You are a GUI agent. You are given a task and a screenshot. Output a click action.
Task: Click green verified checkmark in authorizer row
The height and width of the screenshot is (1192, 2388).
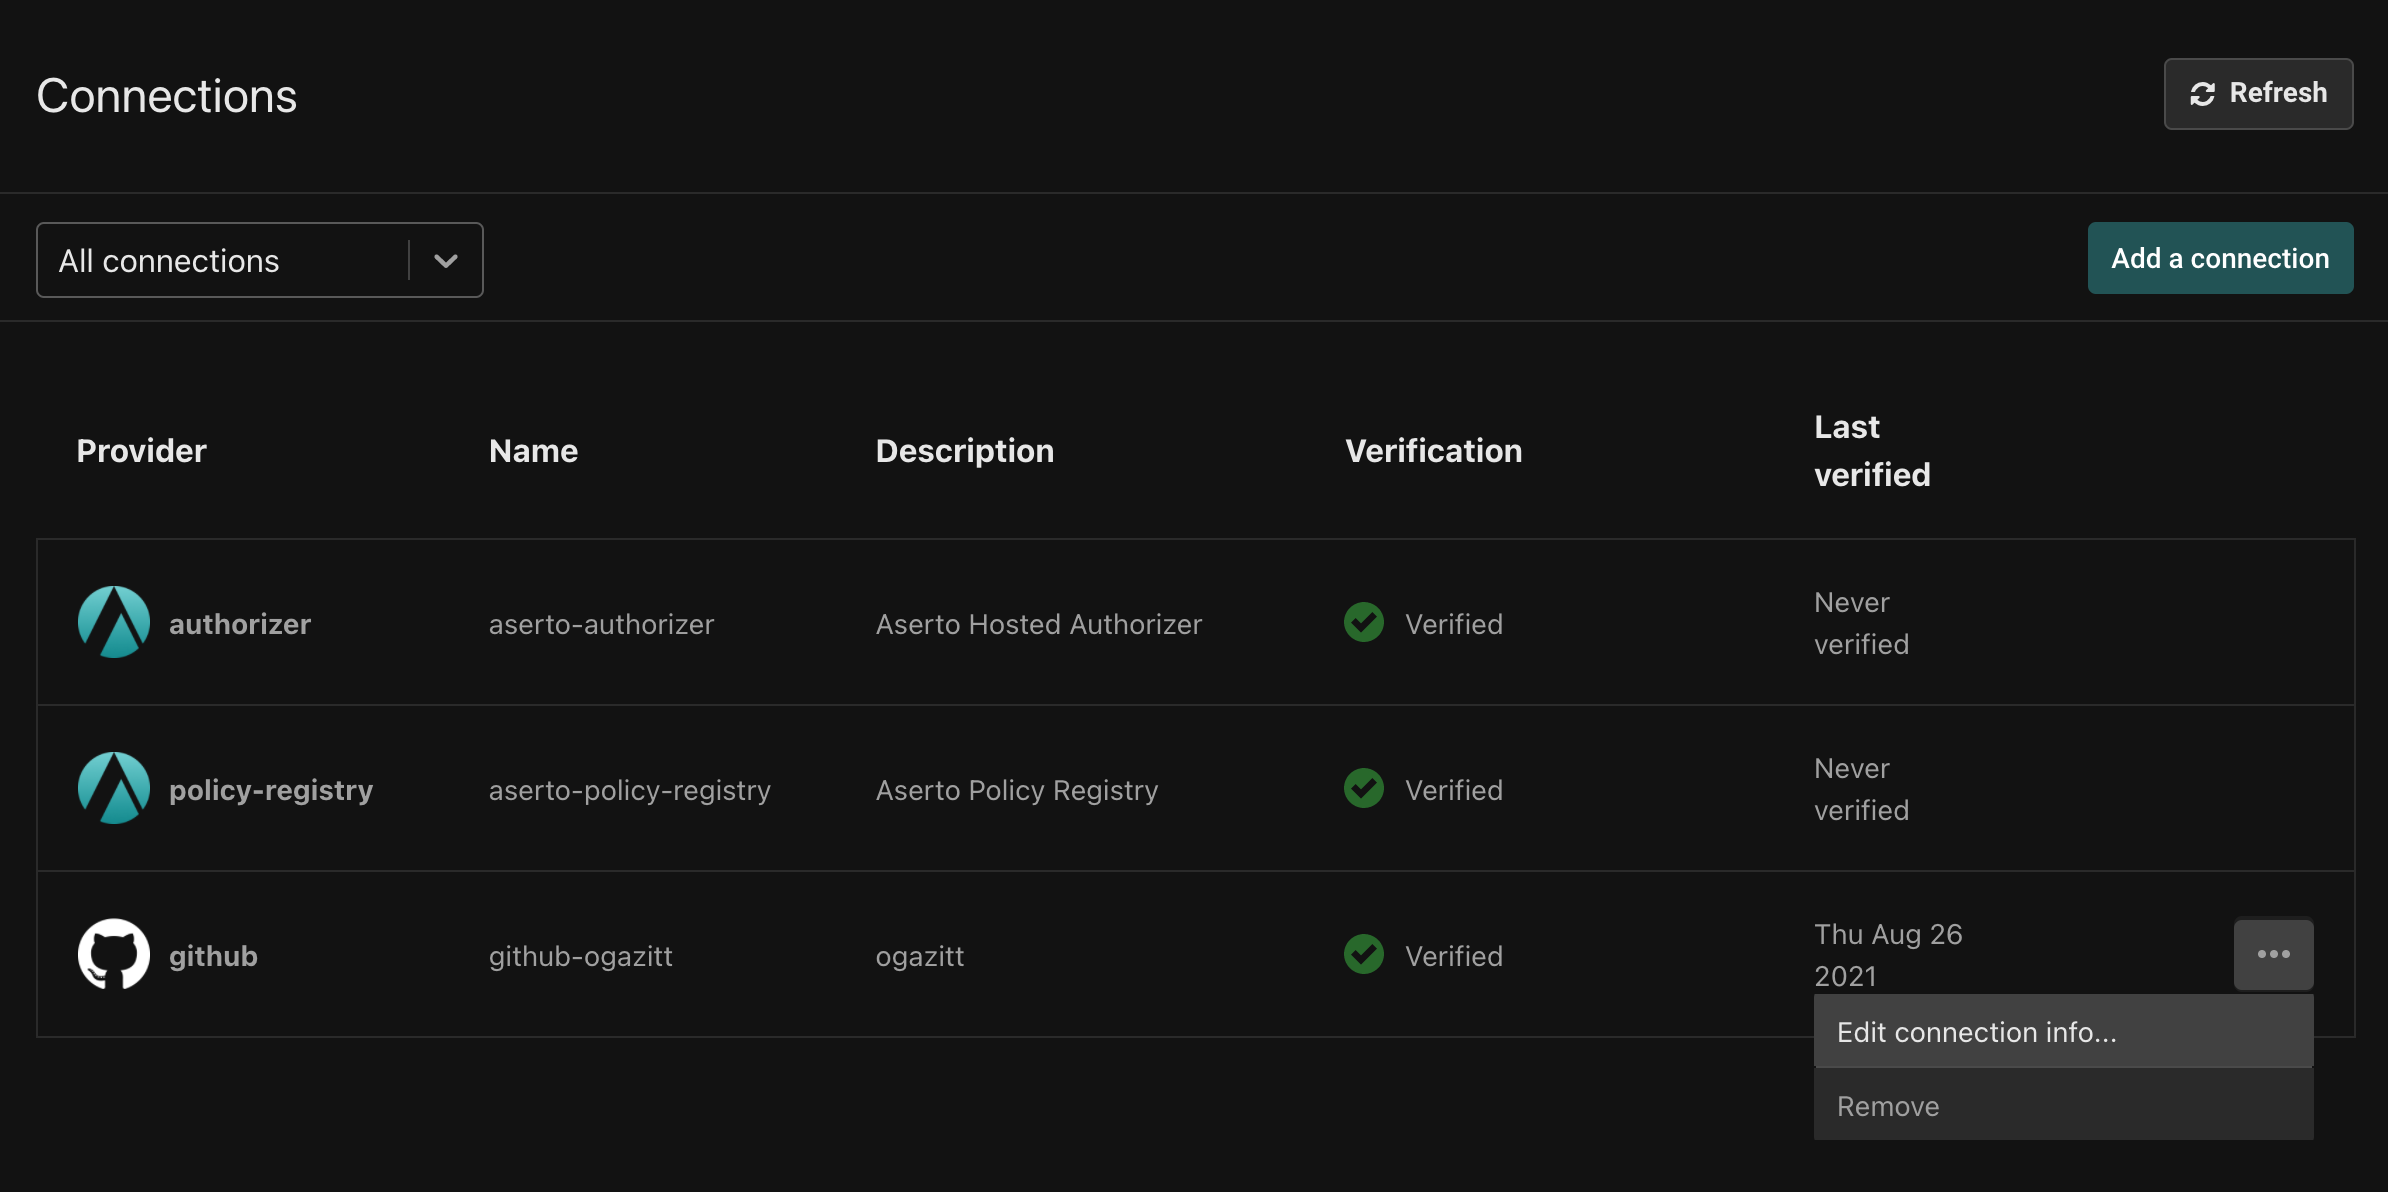coord(1363,622)
